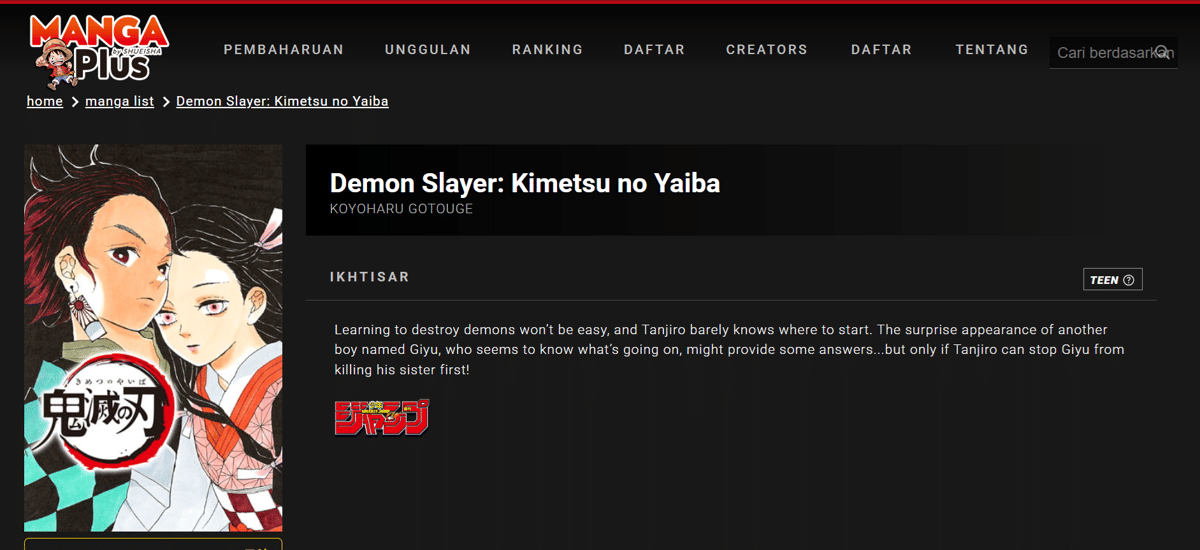Click the question mark beside TEEN
This screenshot has width=1200, height=550.
point(1129,280)
